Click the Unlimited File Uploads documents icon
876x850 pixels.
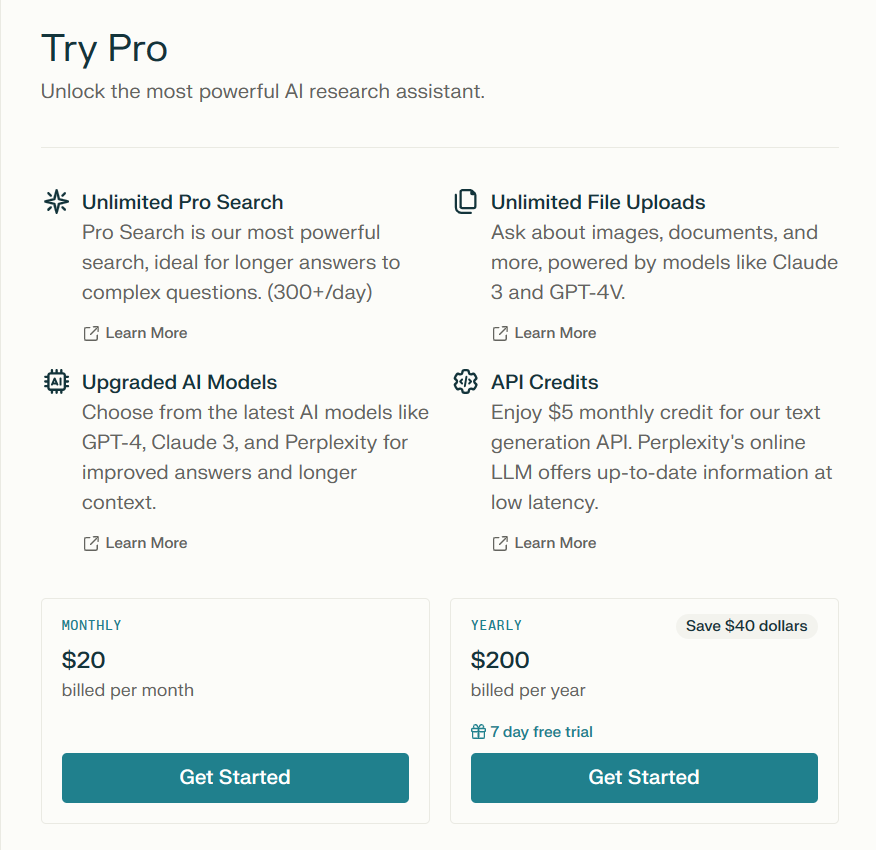pos(466,202)
